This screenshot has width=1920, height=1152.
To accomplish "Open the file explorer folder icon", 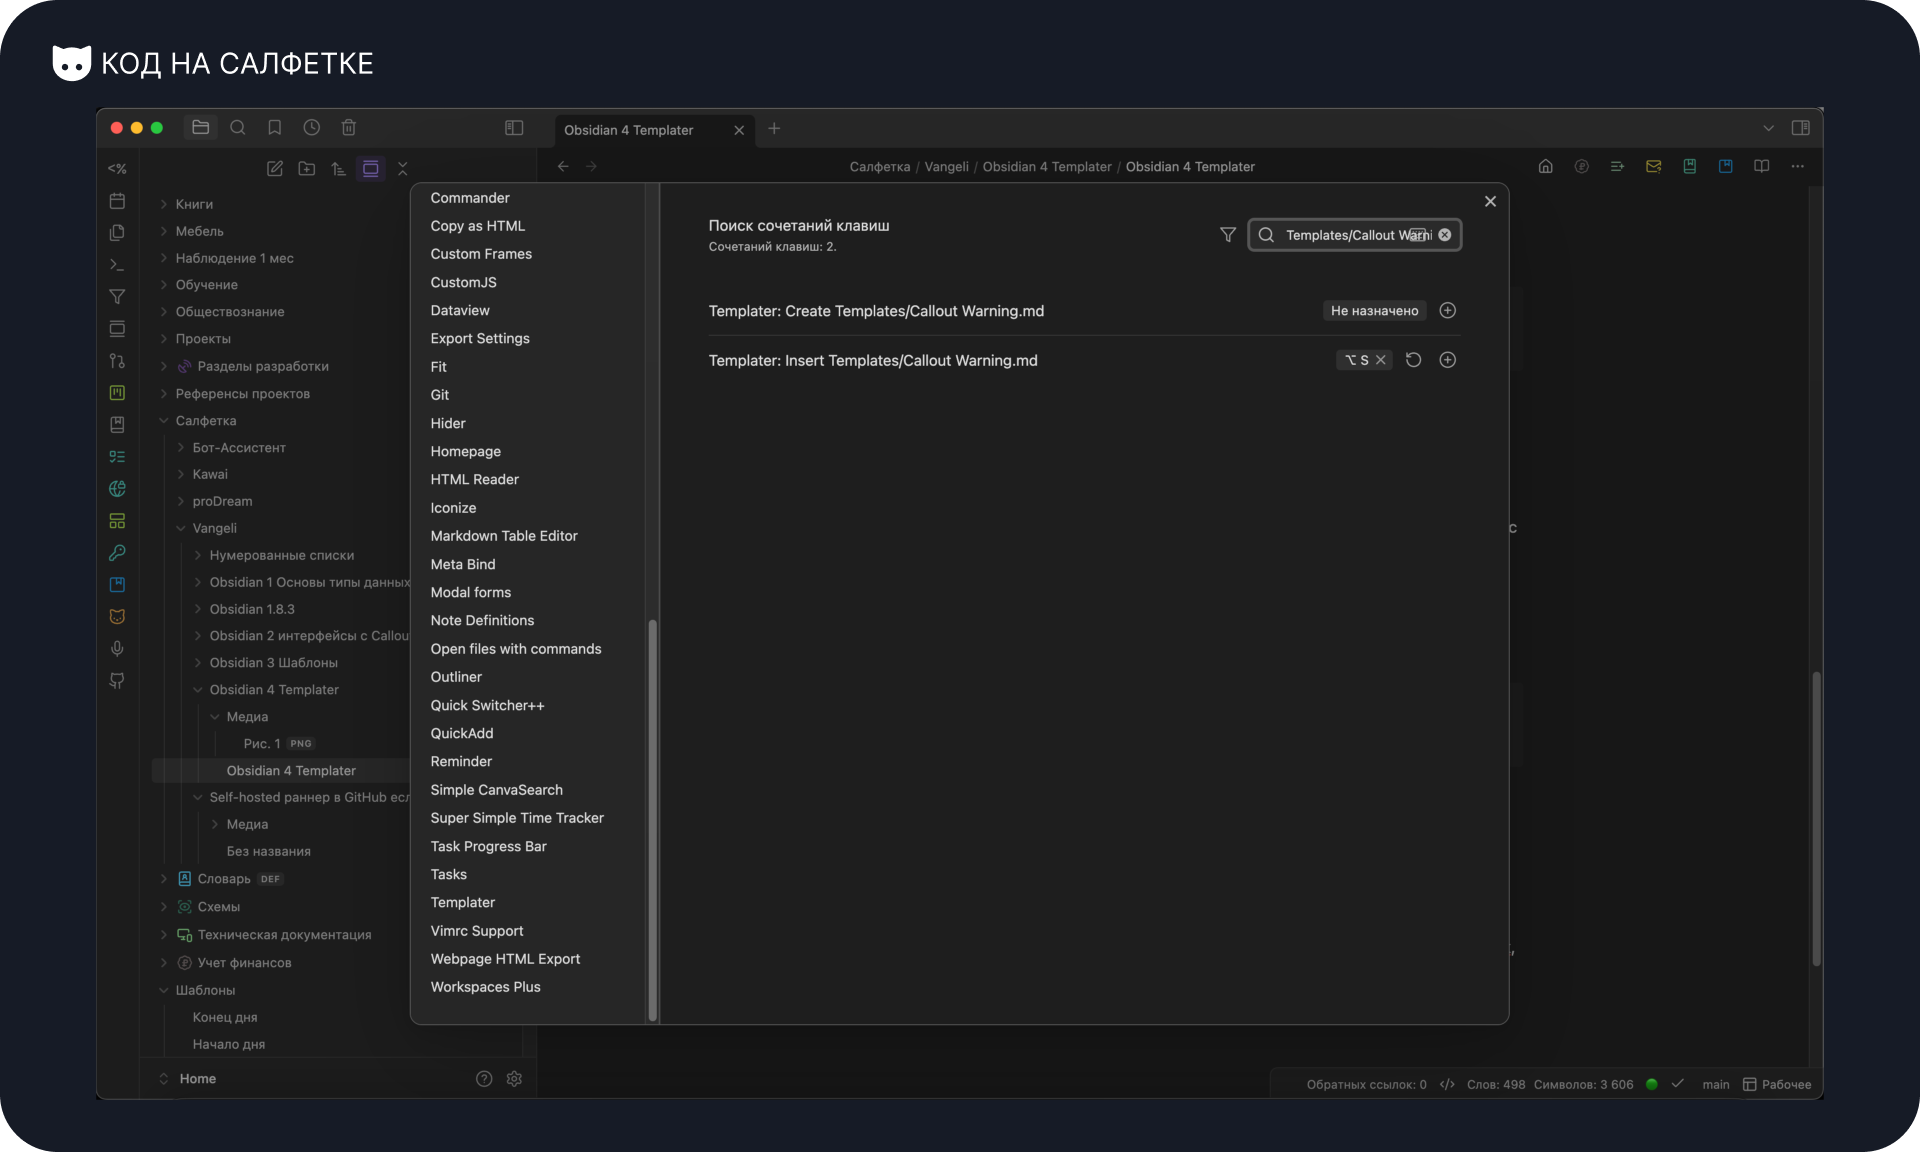I will (200, 128).
